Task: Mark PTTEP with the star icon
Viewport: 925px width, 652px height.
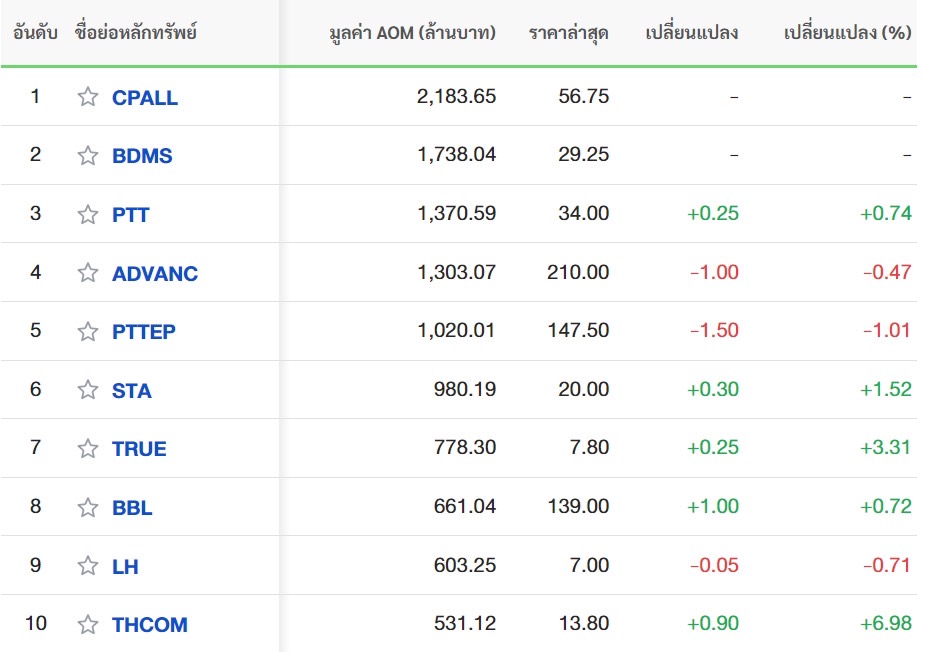Action: pos(88,331)
